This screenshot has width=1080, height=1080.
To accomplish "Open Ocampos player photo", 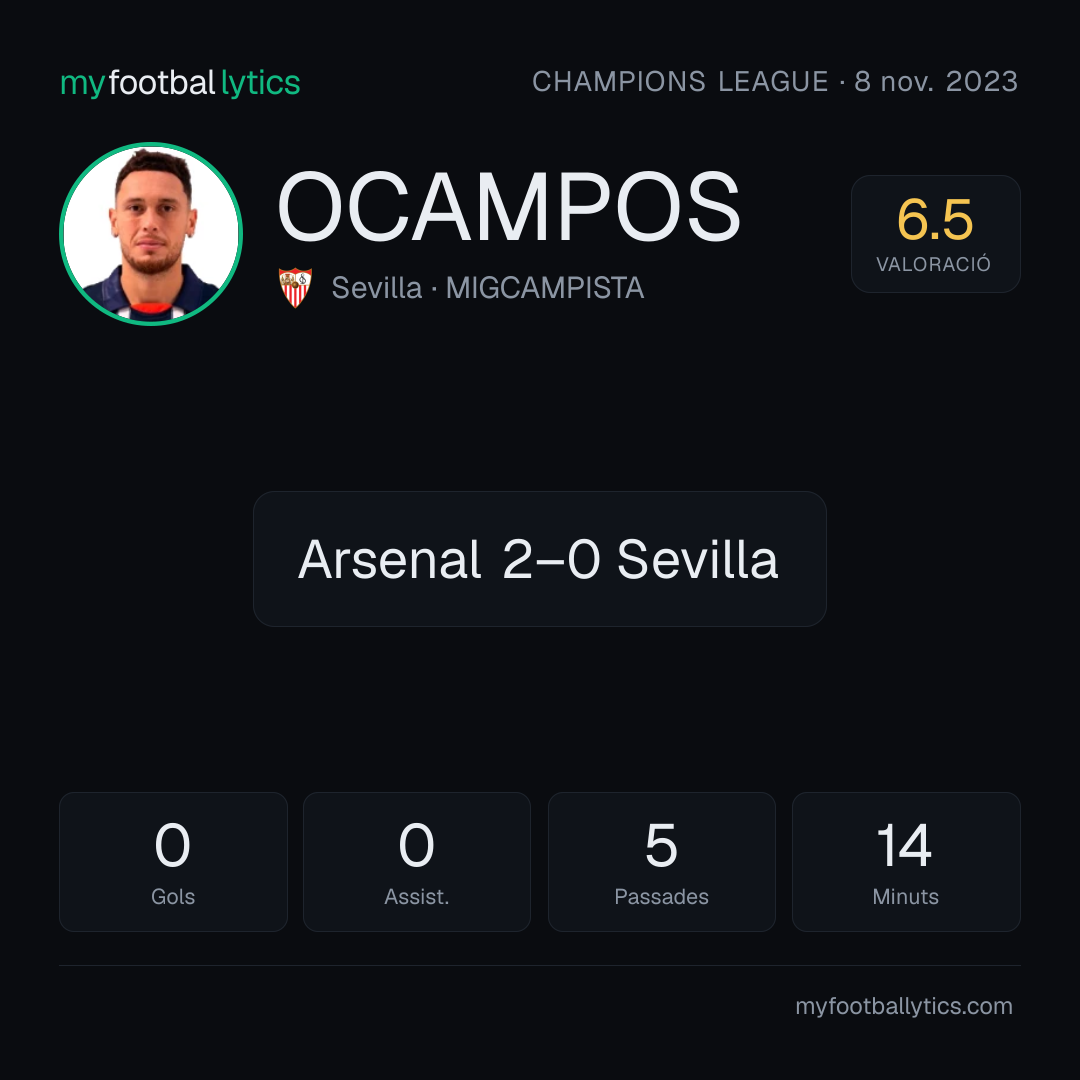I will 151,233.
